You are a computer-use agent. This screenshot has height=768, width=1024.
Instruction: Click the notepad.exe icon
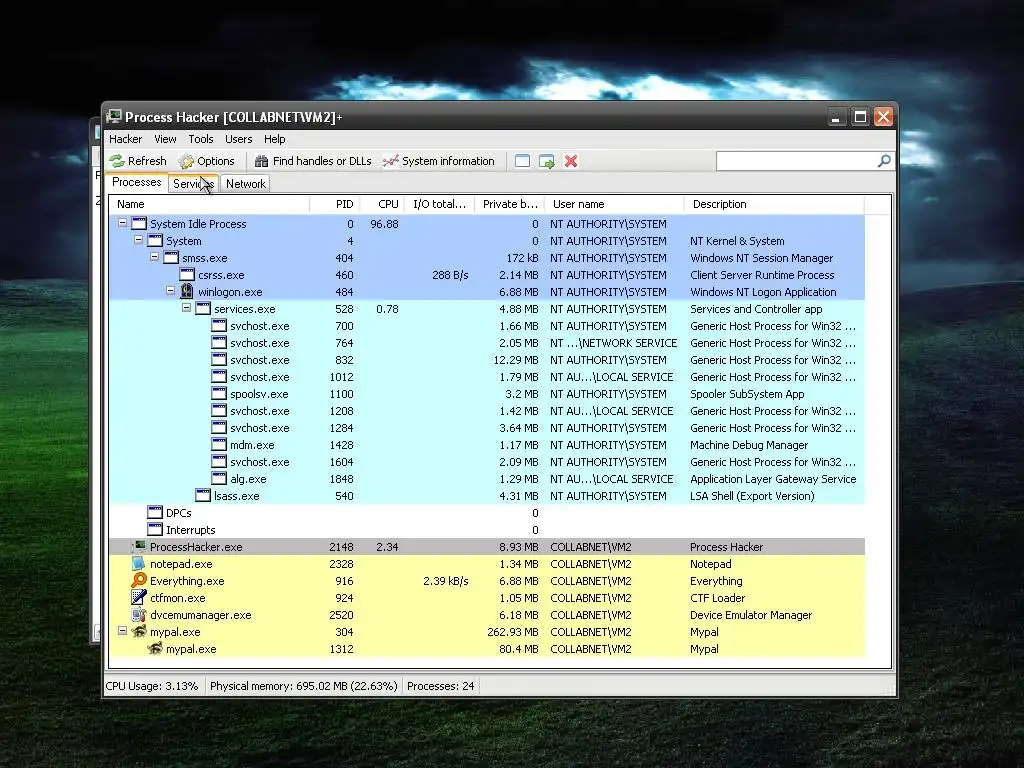138,563
